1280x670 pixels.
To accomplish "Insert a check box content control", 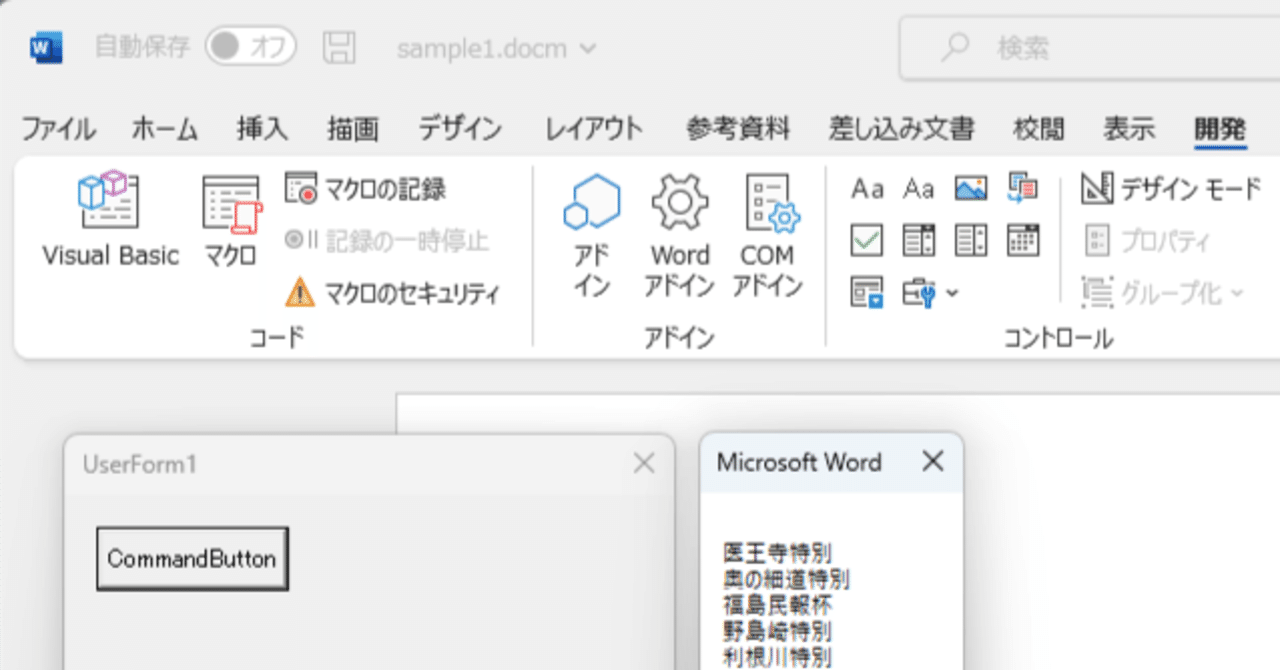I will click(866, 240).
